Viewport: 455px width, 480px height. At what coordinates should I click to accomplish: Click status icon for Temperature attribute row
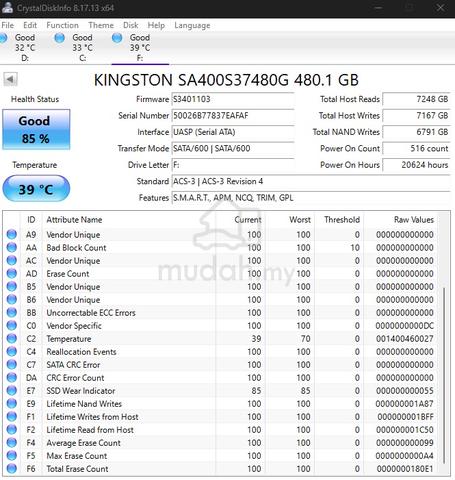12,338
